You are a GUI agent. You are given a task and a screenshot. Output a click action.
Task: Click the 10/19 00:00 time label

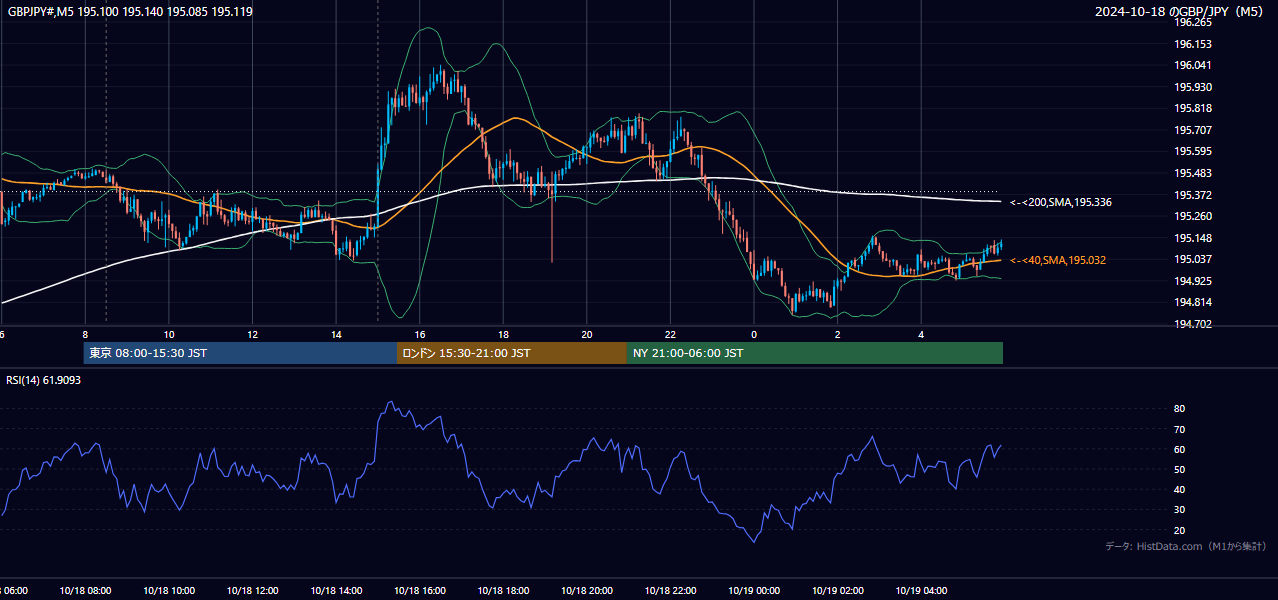pyautogui.click(x=754, y=591)
